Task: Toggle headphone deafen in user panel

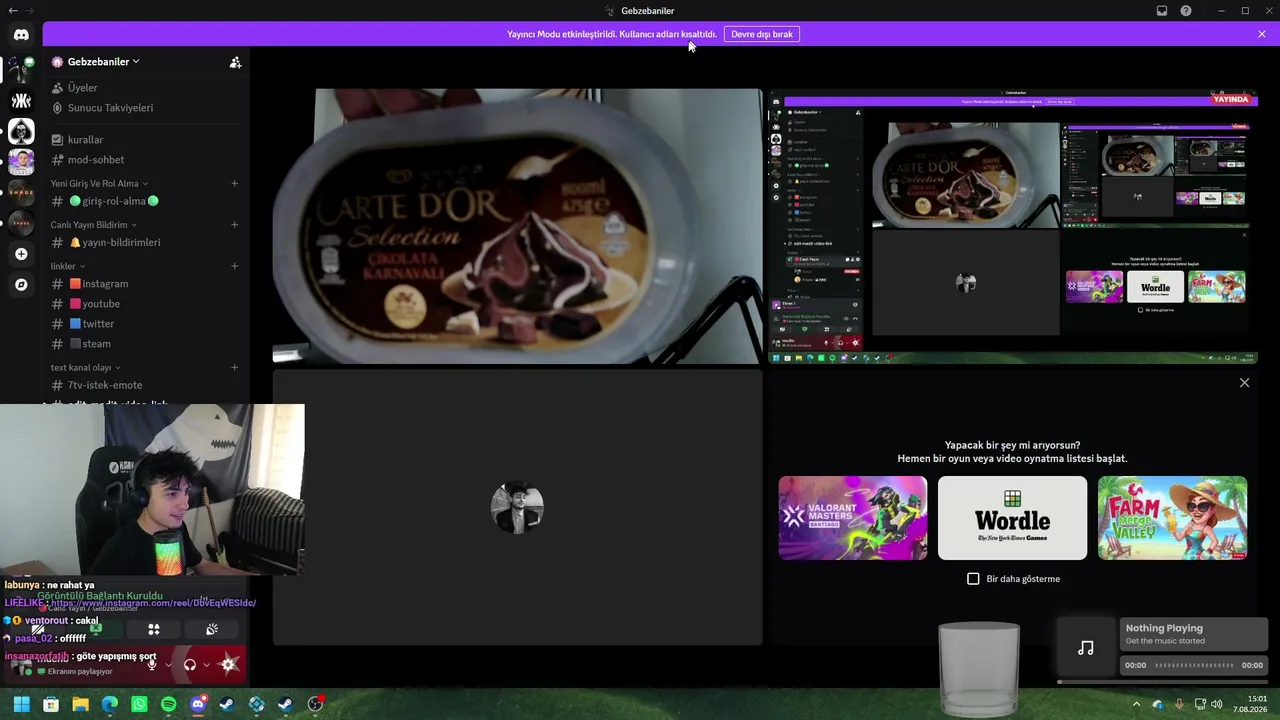Action: coord(190,664)
